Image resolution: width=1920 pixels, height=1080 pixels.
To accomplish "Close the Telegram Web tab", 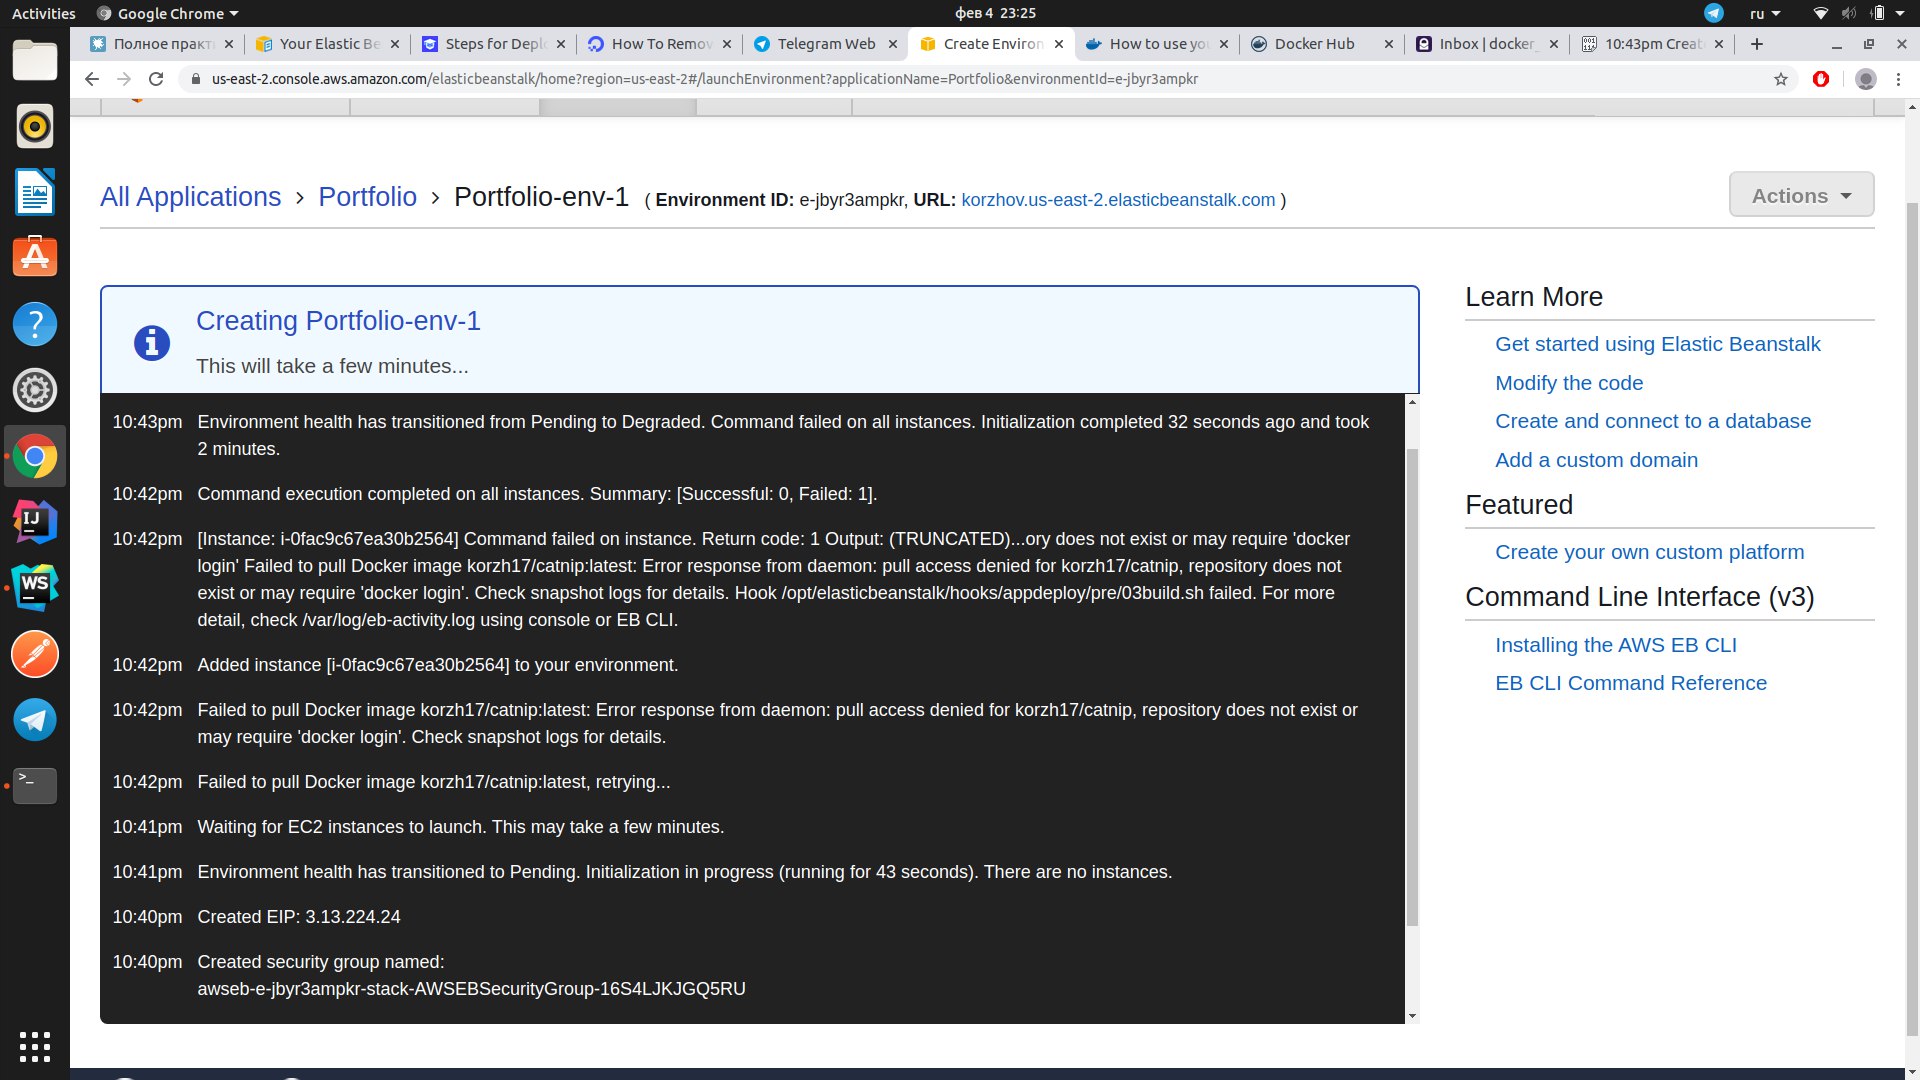I will pos(893,44).
